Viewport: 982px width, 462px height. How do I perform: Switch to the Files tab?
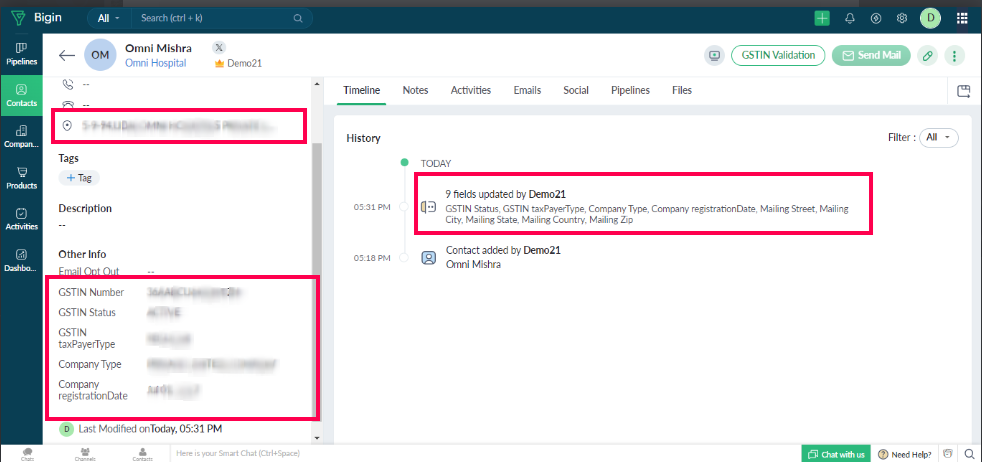pyautogui.click(x=681, y=90)
